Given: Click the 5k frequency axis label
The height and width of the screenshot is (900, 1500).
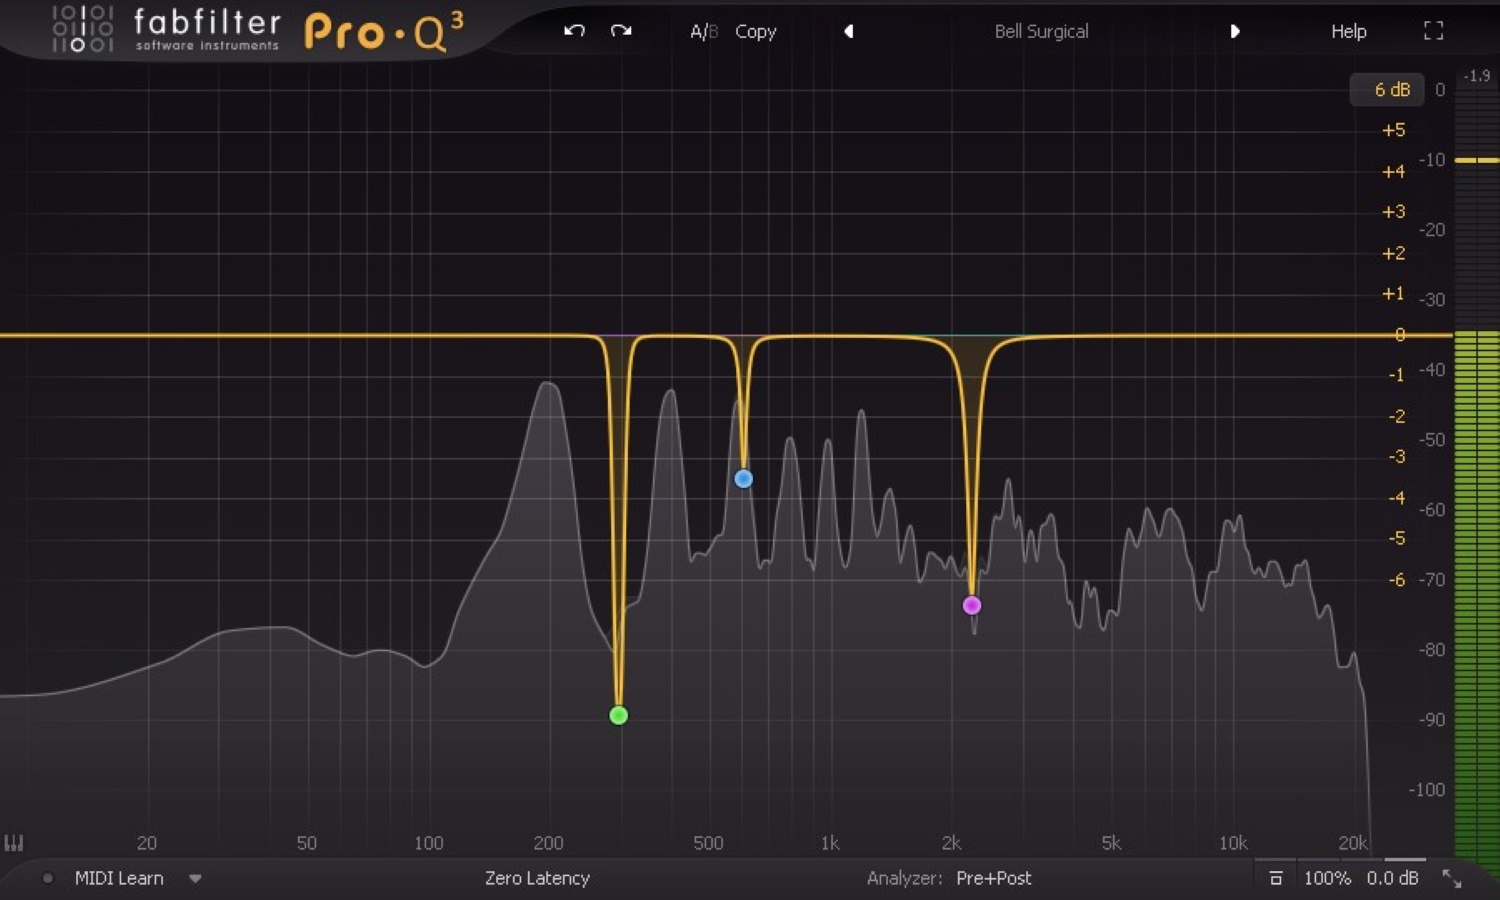Looking at the screenshot, I should (x=1111, y=843).
